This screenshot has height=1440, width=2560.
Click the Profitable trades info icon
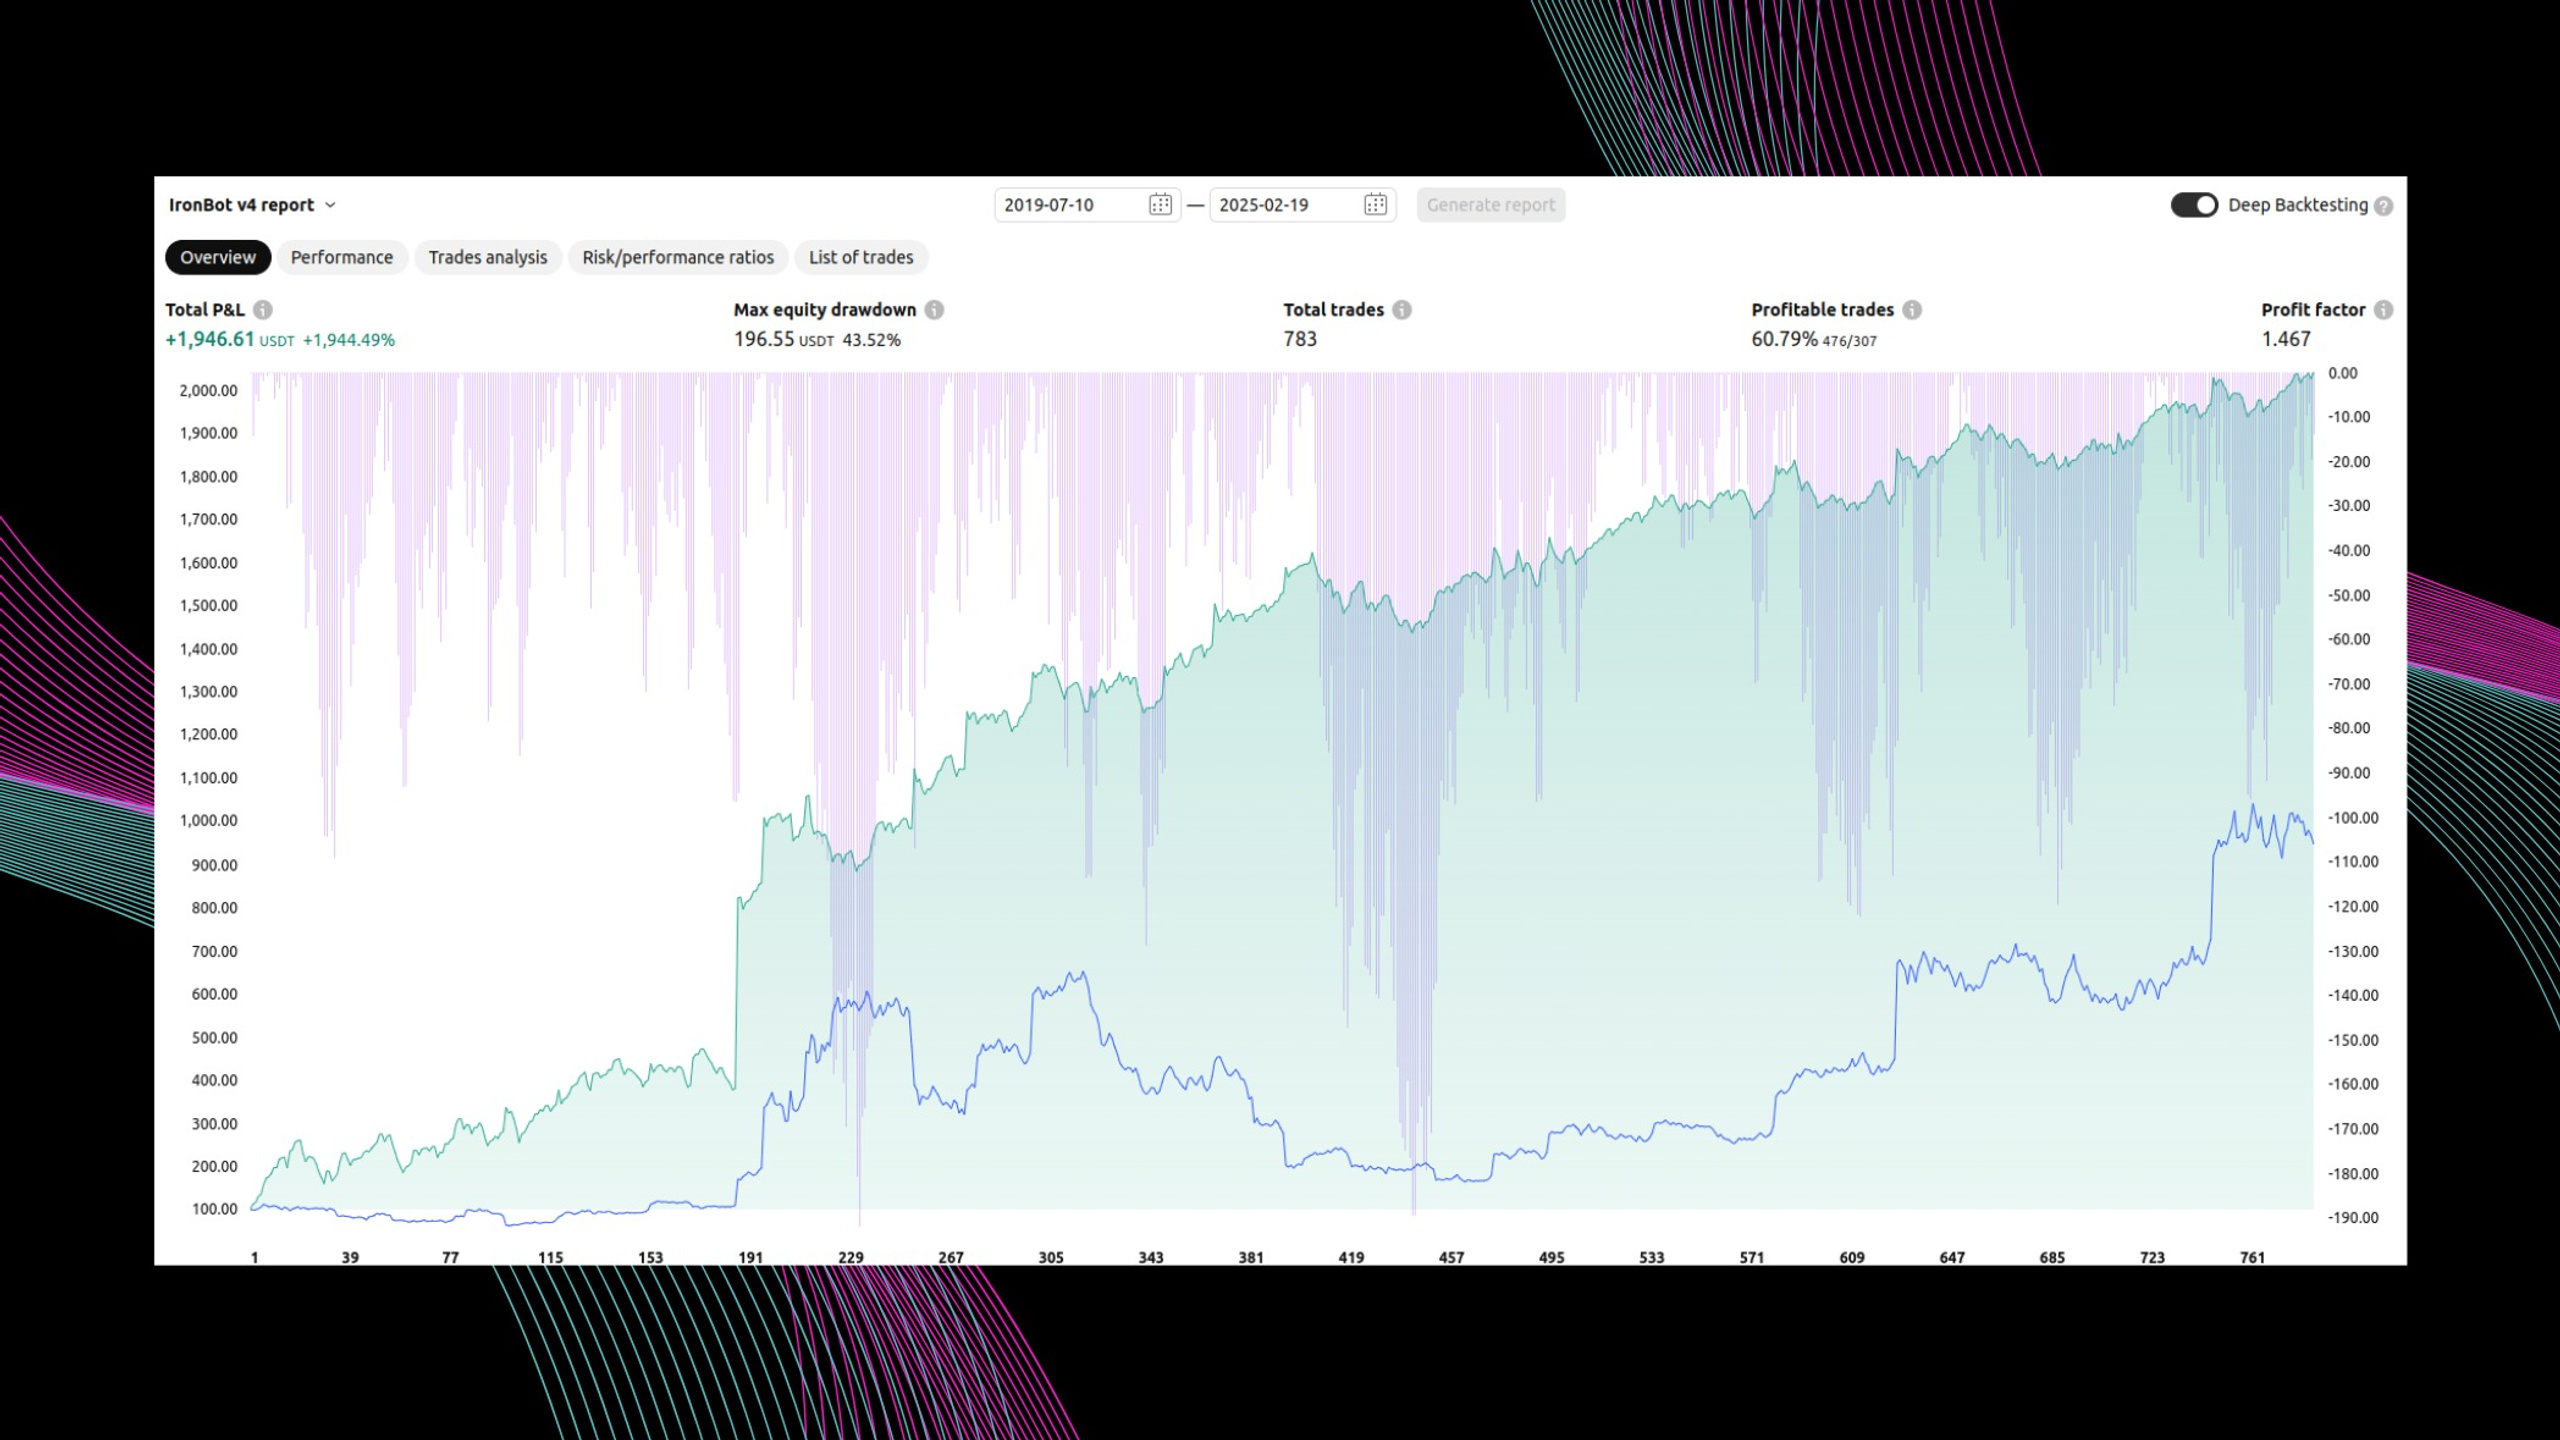coord(1912,310)
